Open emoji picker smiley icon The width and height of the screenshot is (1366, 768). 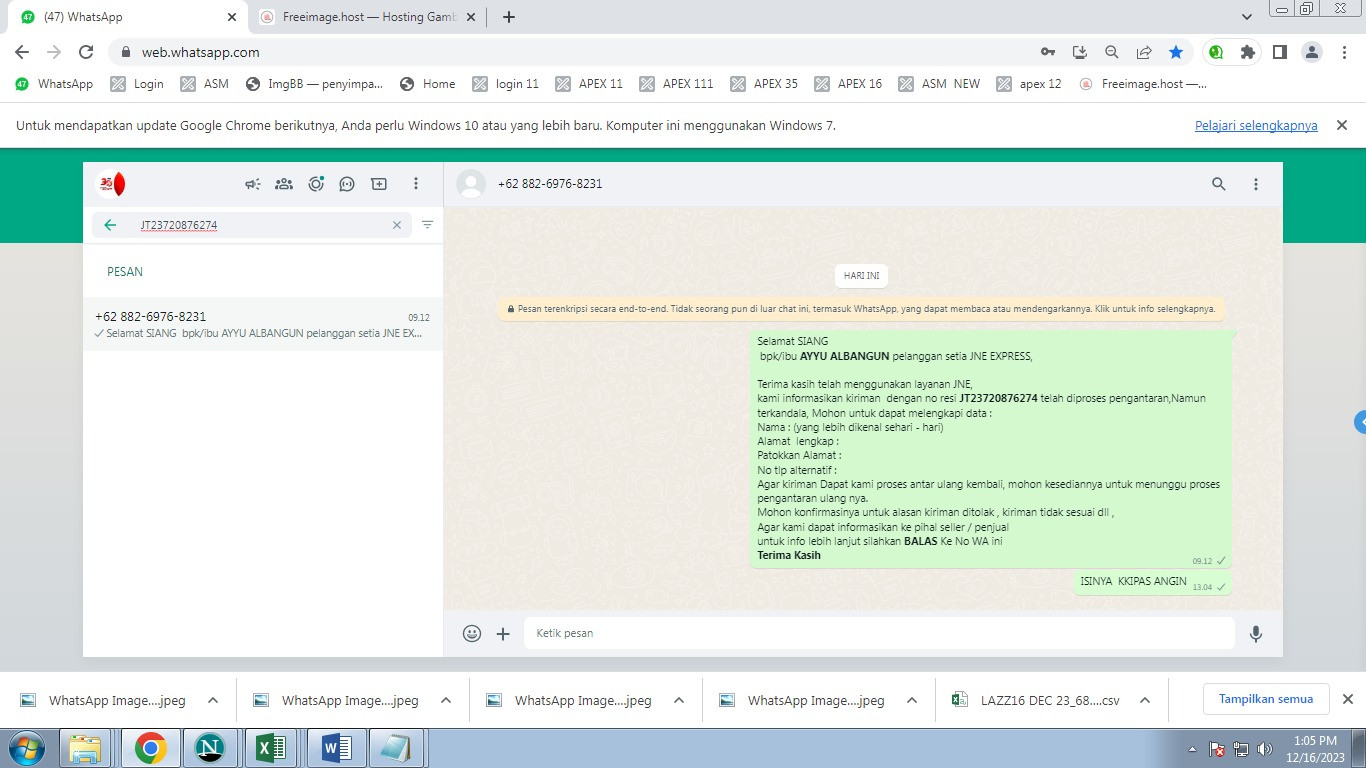pos(472,633)
